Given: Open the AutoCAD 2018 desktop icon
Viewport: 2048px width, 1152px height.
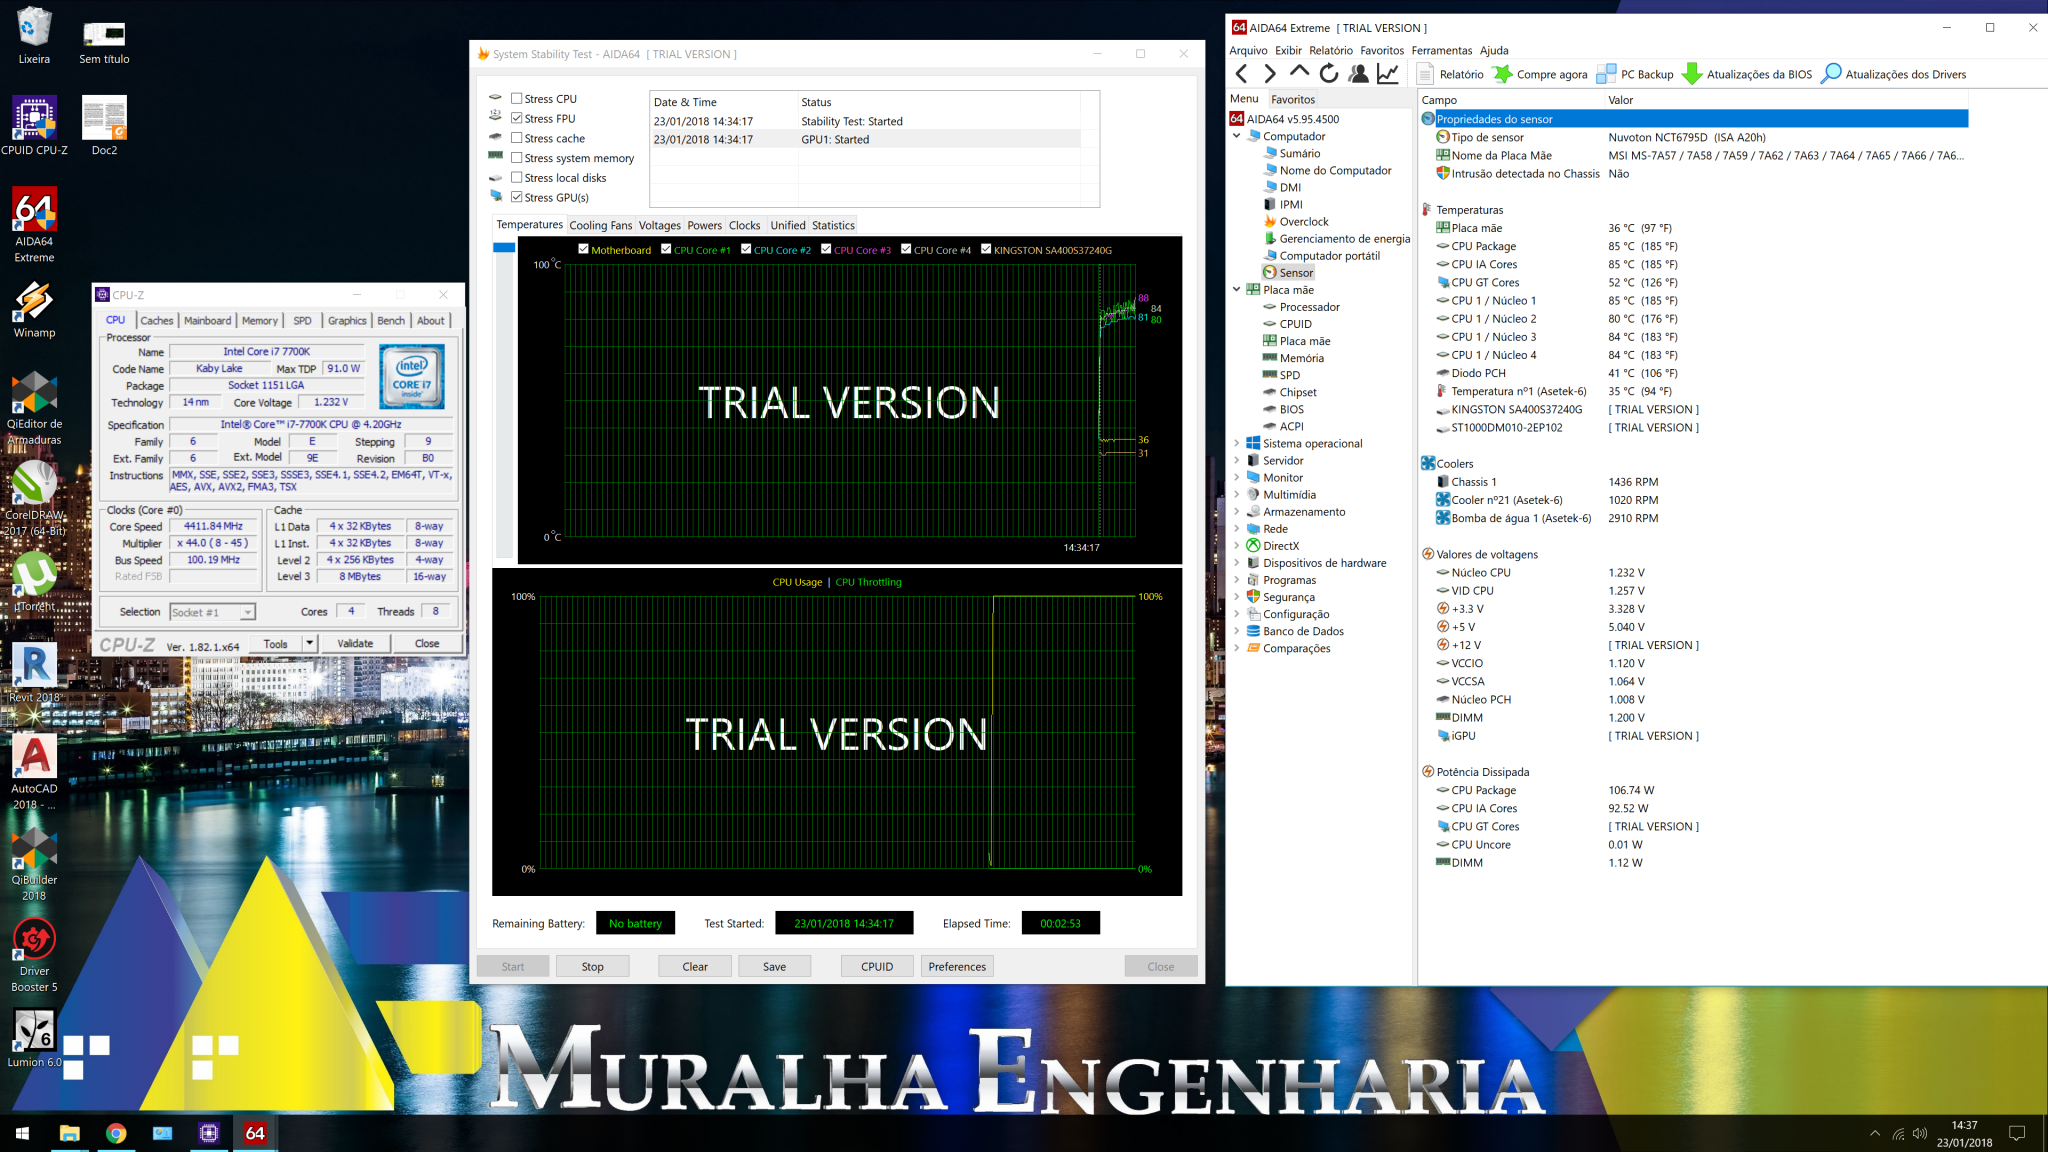Looking at the screenshot, I should pos(34,772).
